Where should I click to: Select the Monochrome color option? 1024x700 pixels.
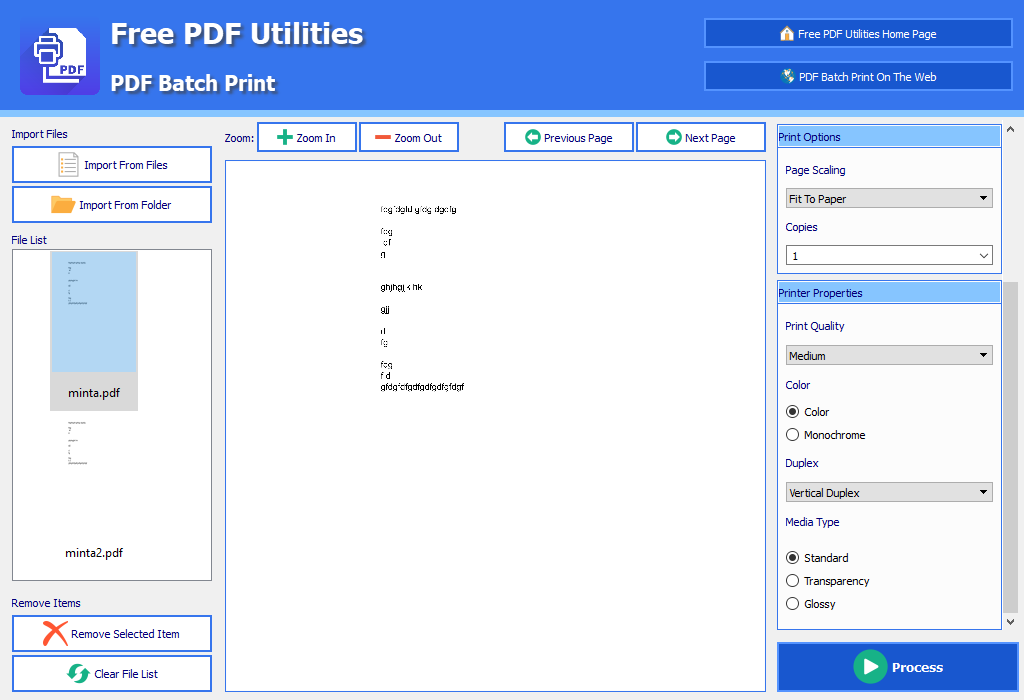pyautogui.click(x=793, y=435)
